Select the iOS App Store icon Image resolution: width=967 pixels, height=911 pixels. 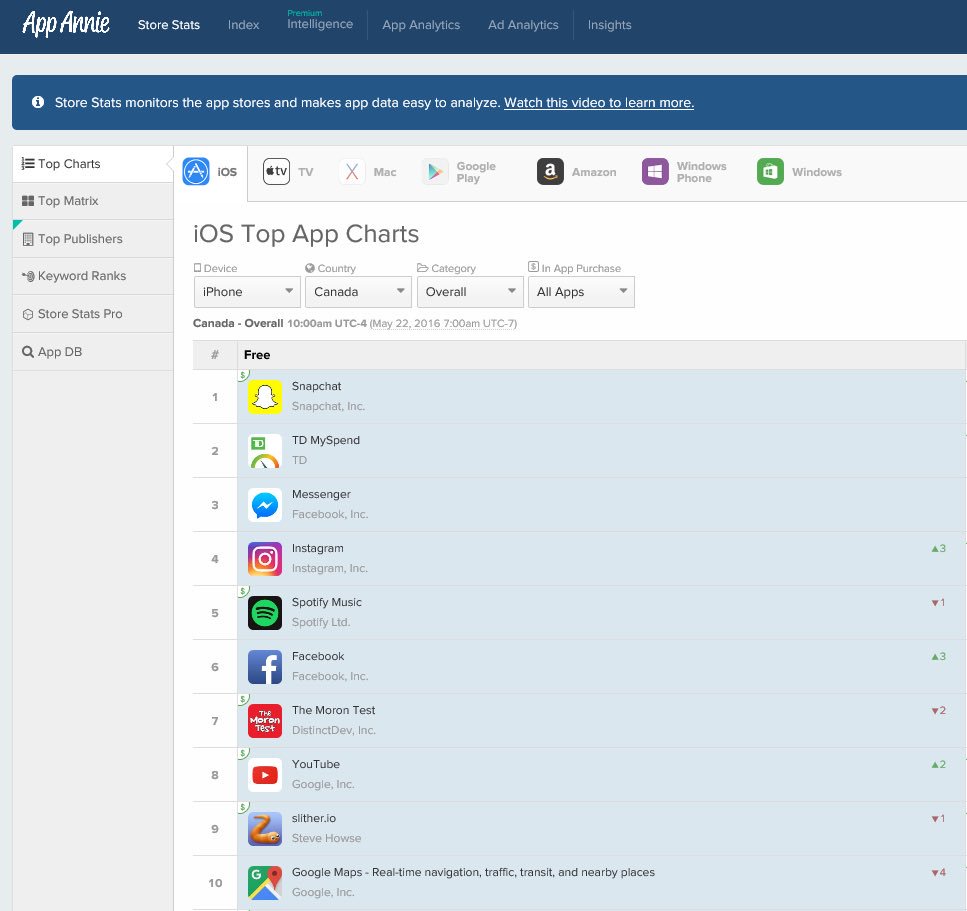pyautogui.click(x=196, y=171)
